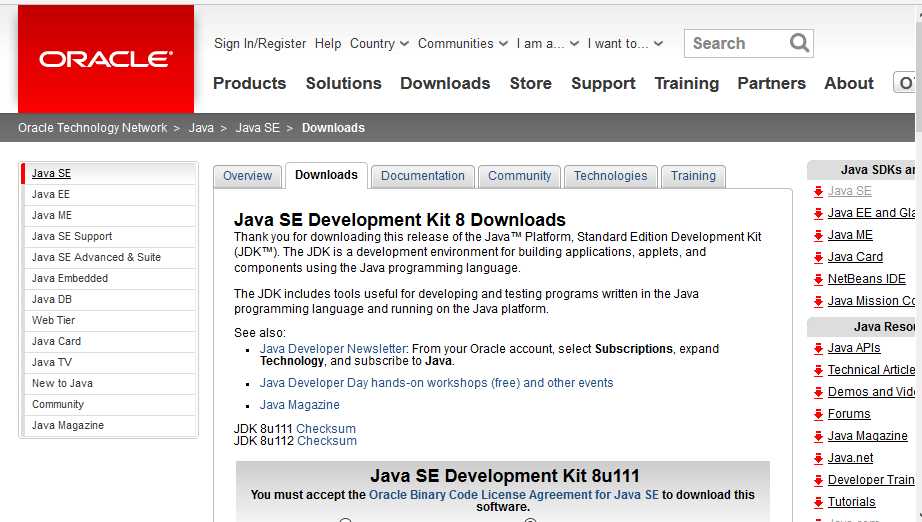Screen dimensions: 922x522
Task: Open the Communities dropdown
Action: point(463,44)
